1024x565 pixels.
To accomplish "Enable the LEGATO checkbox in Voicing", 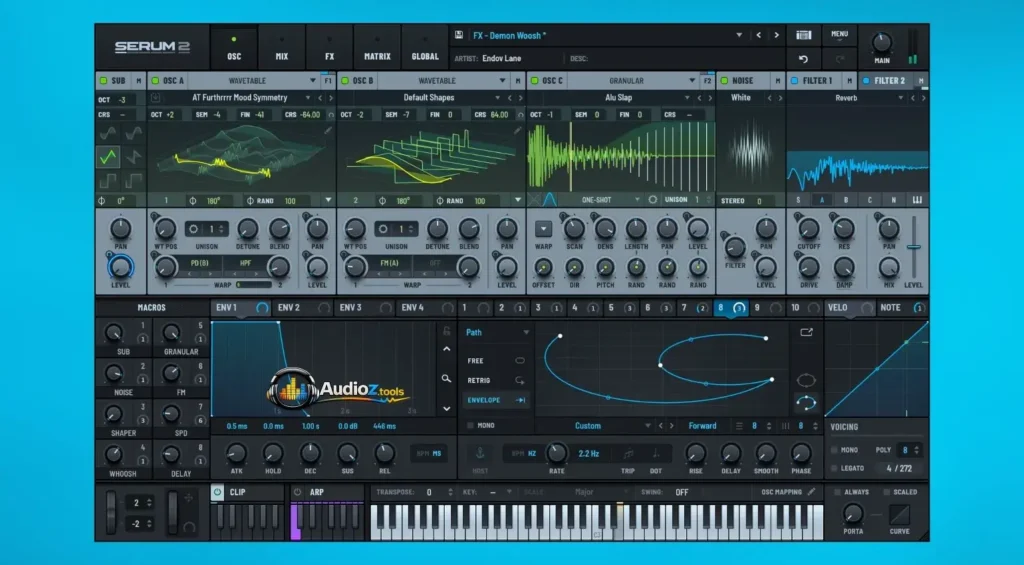I will [x=834, y=468].
